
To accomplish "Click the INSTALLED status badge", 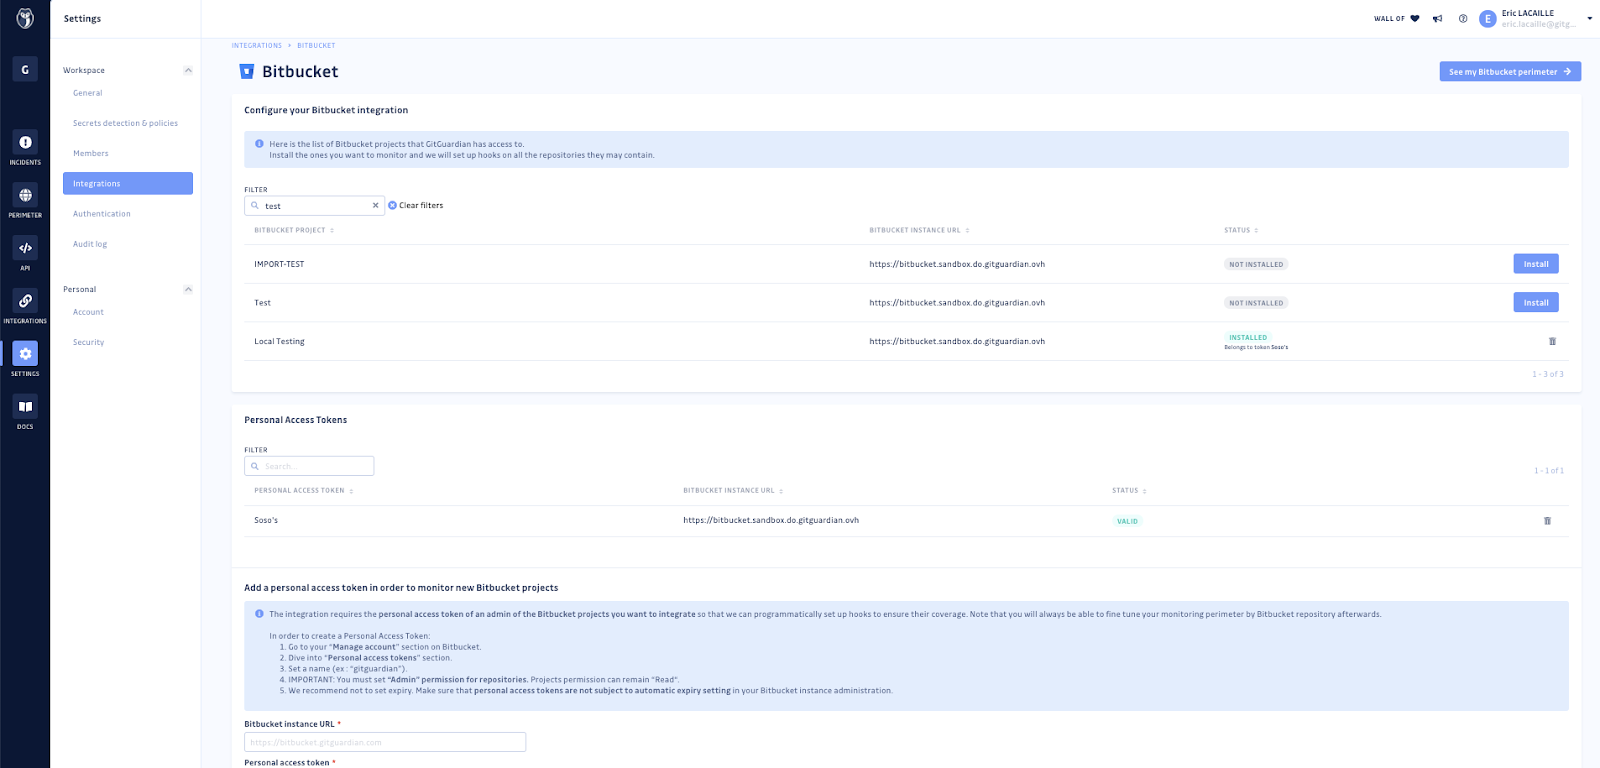I will point(1248,337).
